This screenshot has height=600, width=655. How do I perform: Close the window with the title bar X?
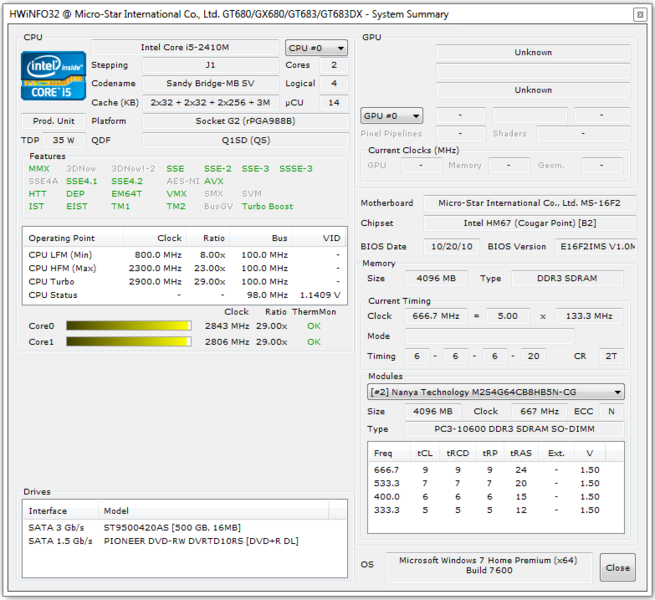point(640,15)
